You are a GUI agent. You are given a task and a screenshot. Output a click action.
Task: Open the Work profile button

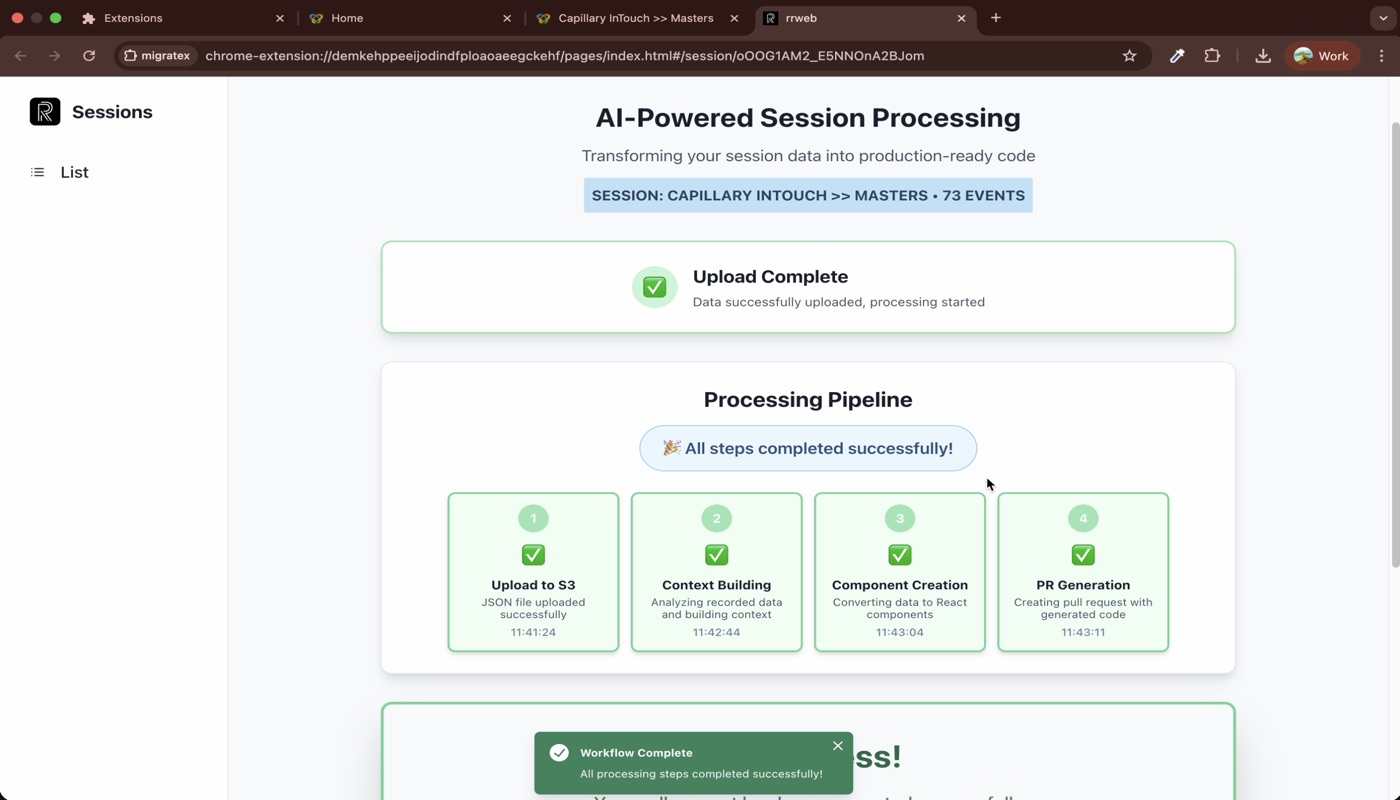pyautogui.click(x=1322, y=56)
